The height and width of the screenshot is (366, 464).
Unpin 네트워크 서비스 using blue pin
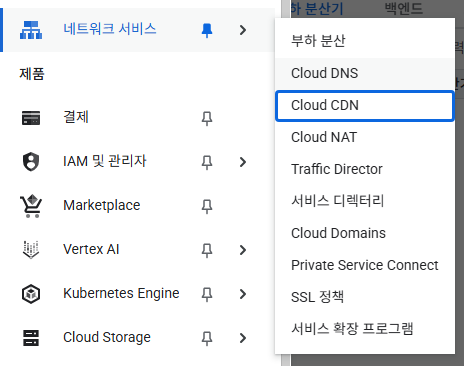point(207,30)
